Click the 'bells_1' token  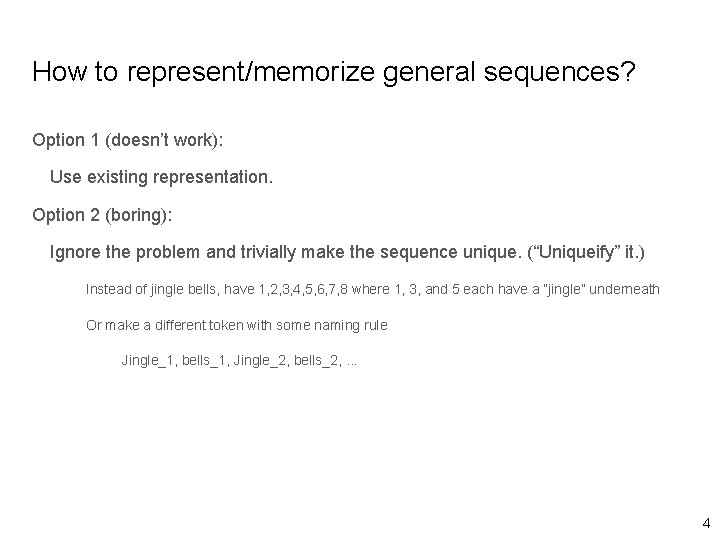coord(204,360)
